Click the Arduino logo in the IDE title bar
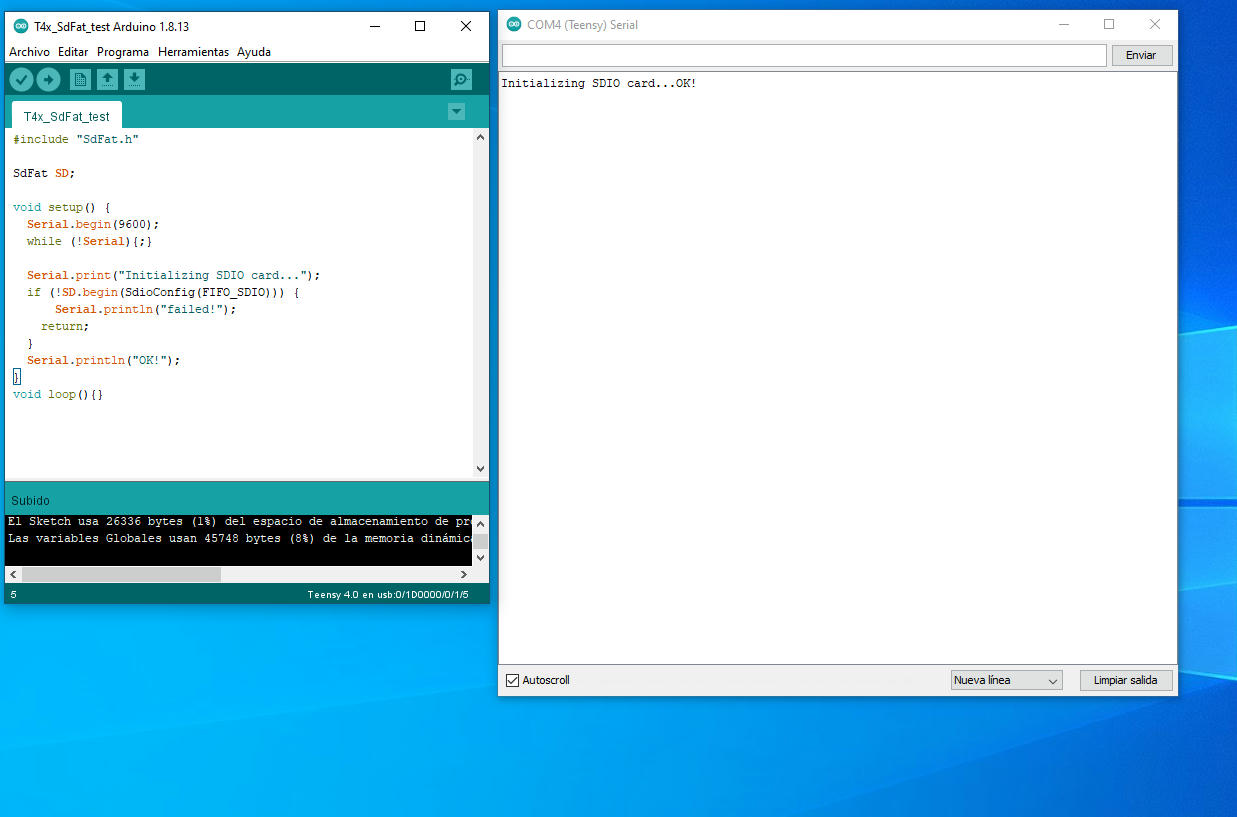The height and width of the screenshot is (817, 1237). pyautogui.click(x=21, y=26)
